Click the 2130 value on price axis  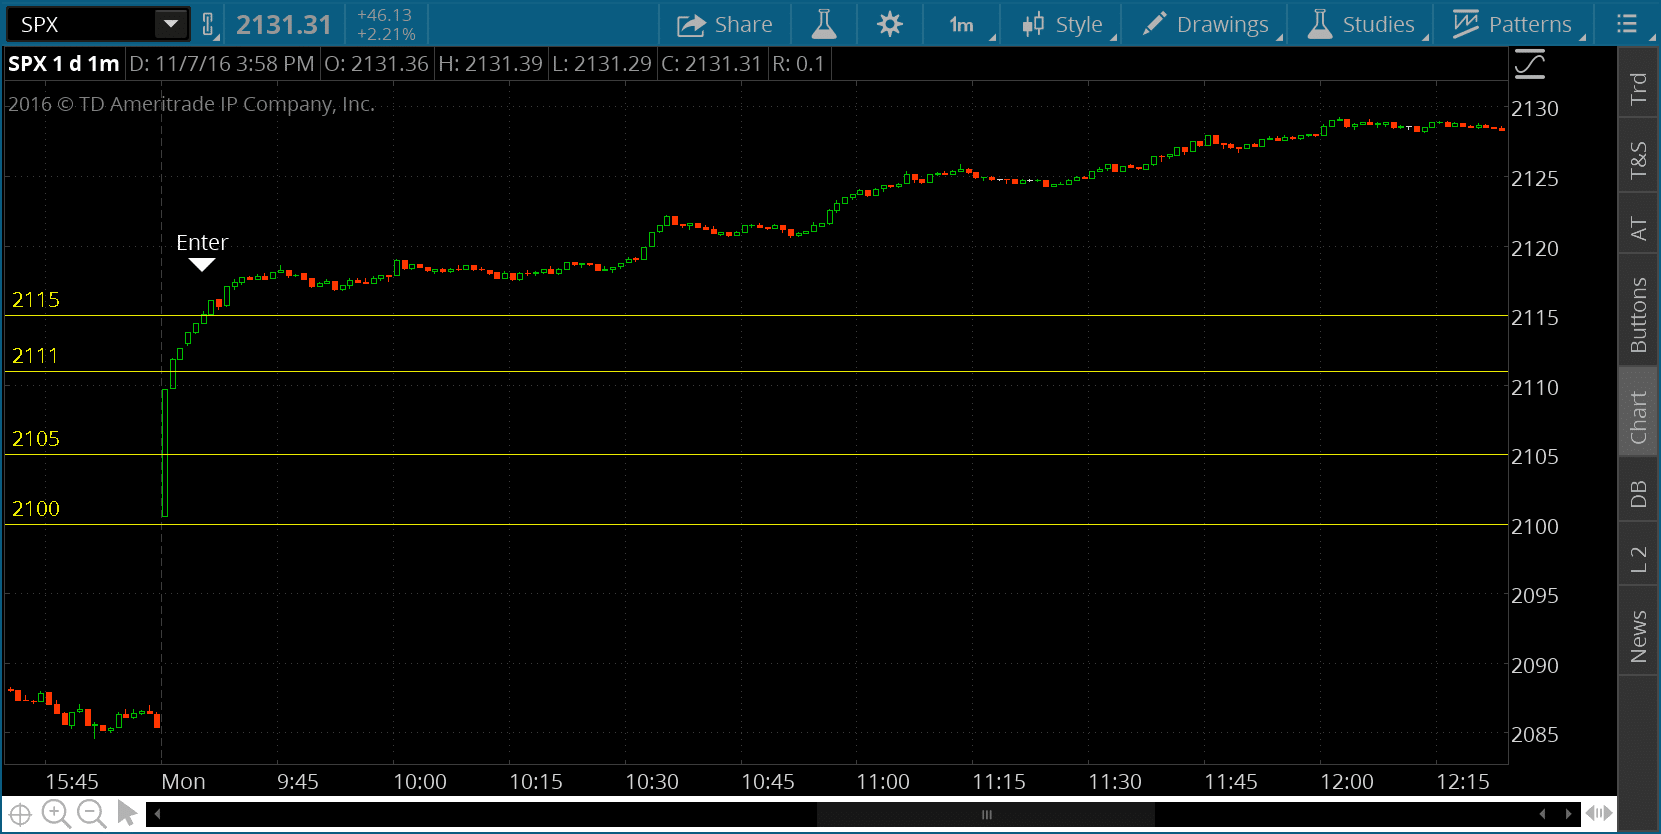[x=1535, y=108]
